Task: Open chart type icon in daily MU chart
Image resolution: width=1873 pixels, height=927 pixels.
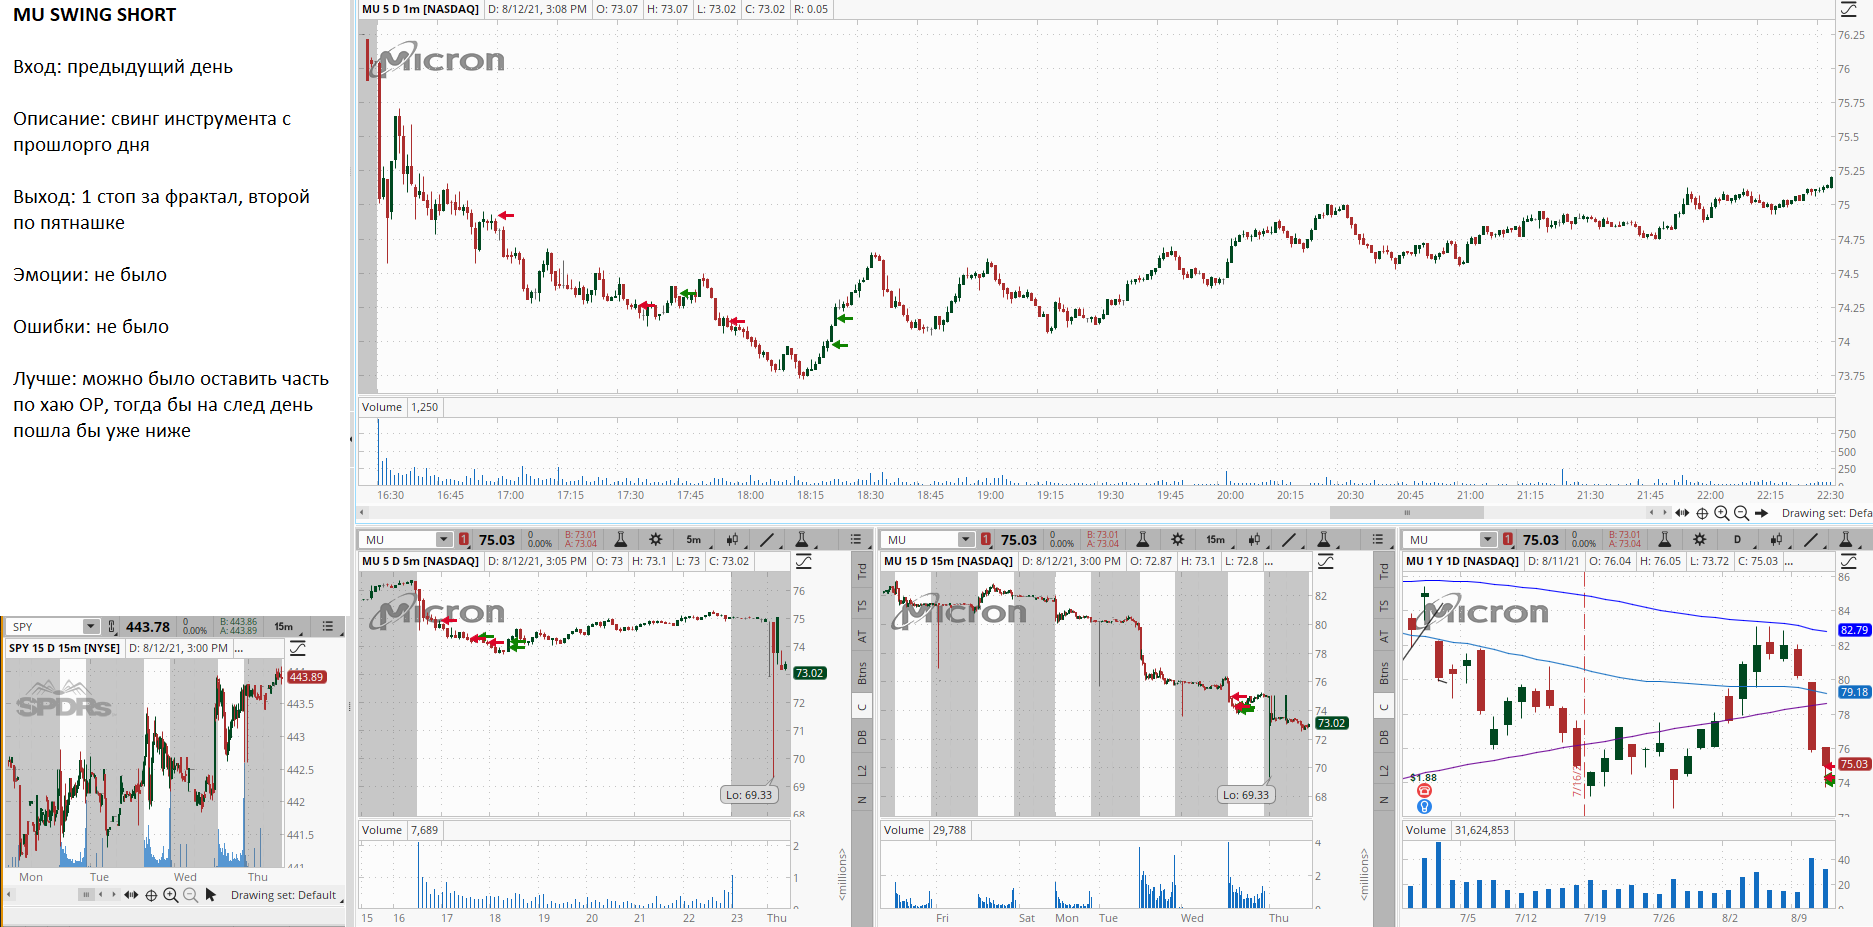Action: click(1777, 540)
